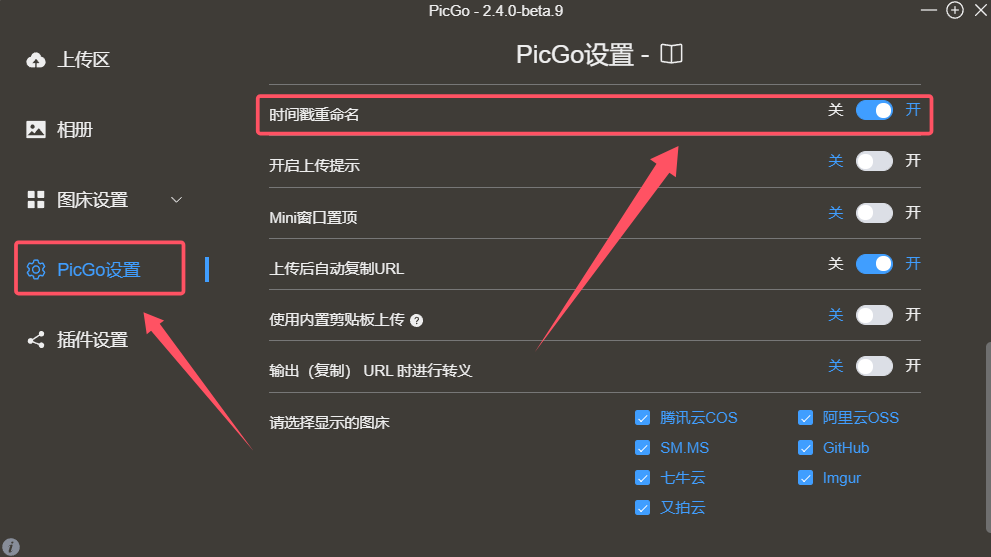
Task: Click the 图床设置 grid icon
Action: (36, 200)
